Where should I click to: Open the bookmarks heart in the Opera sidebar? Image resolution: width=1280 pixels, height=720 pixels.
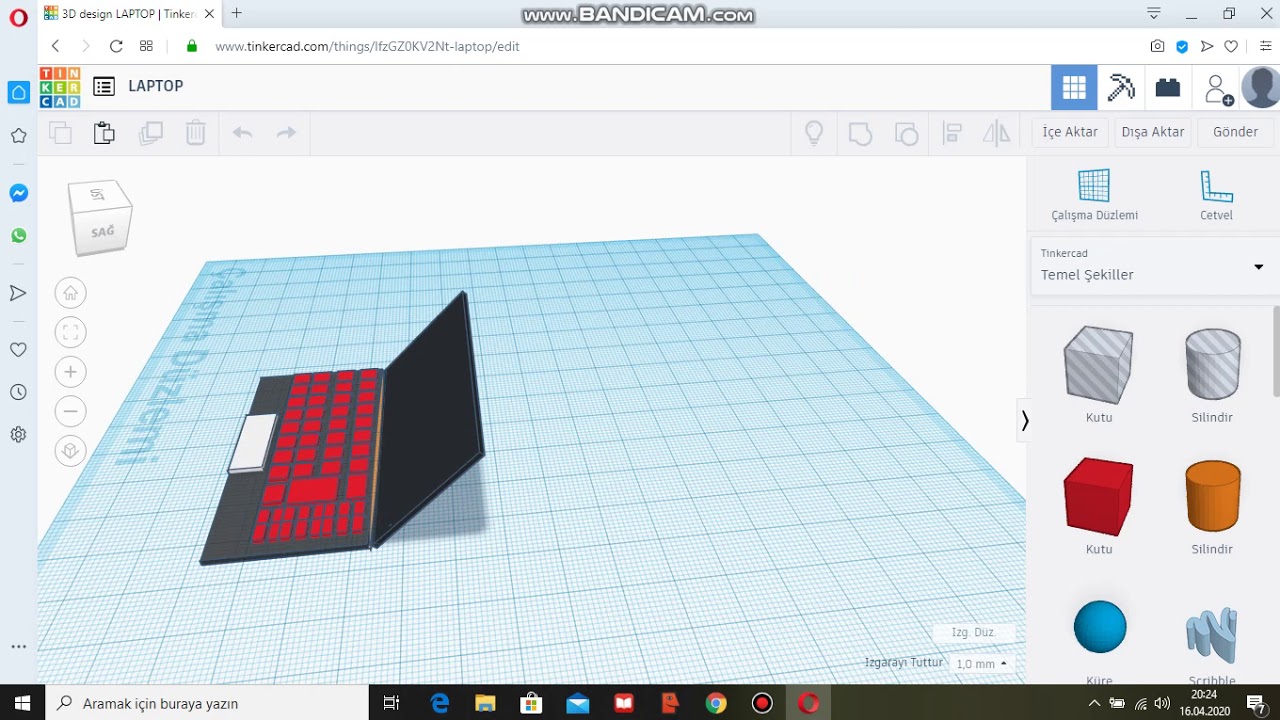click(x=18, y=350)
